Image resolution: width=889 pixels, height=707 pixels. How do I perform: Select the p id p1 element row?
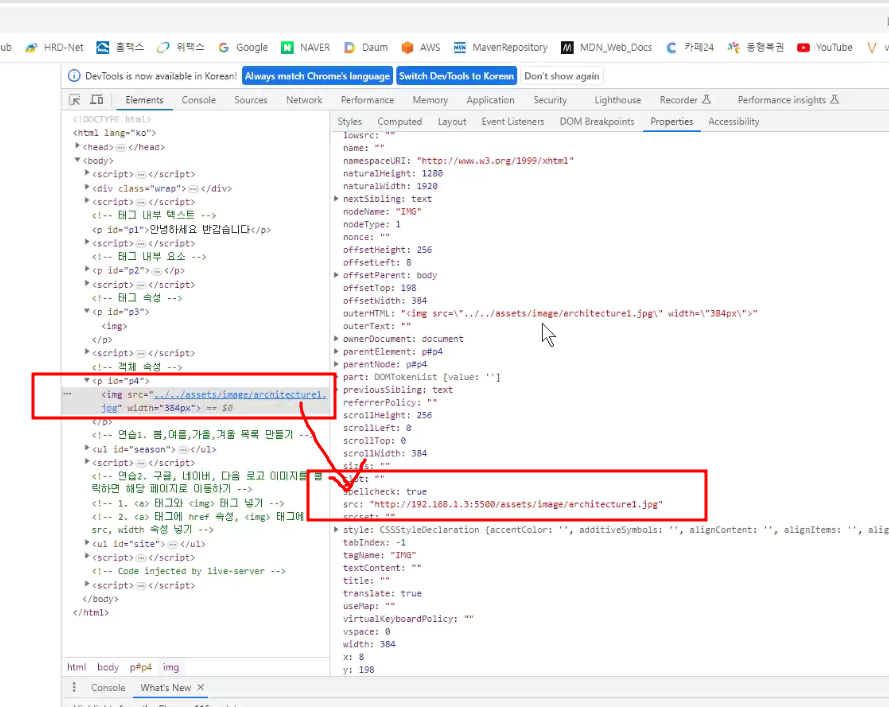pos(181,230)
